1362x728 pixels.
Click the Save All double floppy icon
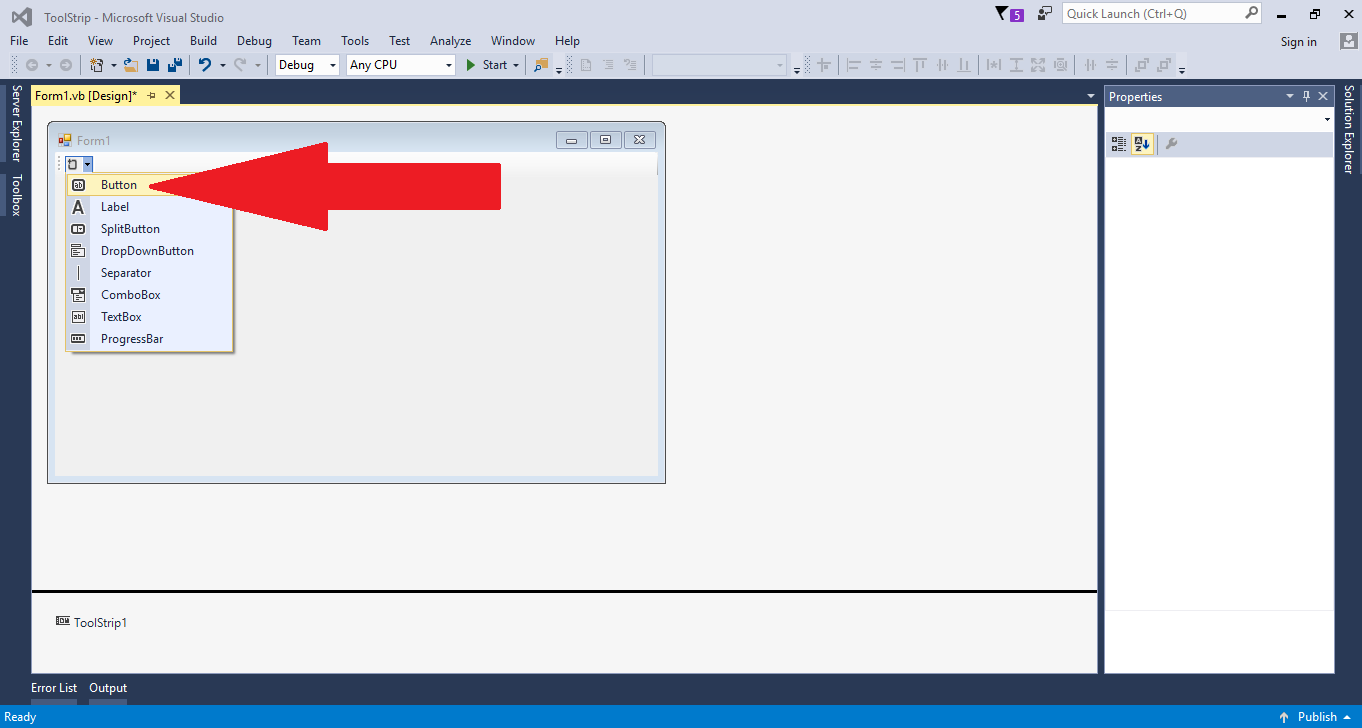coord(174,65)
